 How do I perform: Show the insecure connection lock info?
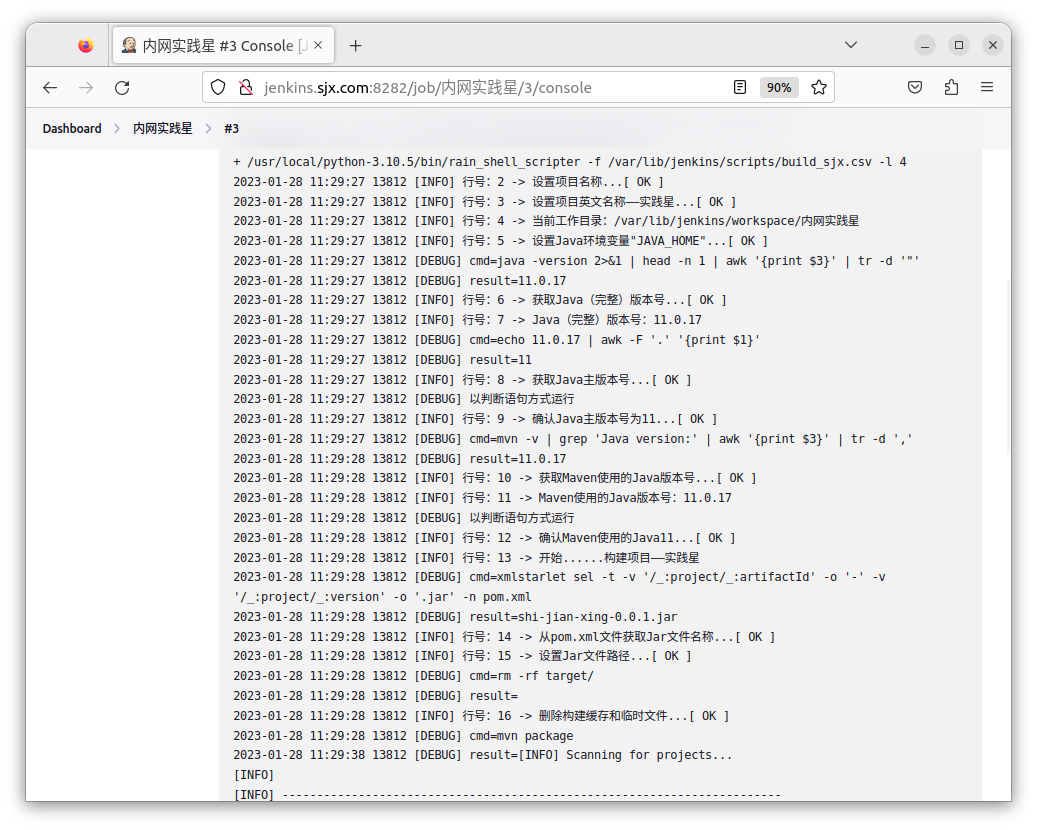[244, 88]
